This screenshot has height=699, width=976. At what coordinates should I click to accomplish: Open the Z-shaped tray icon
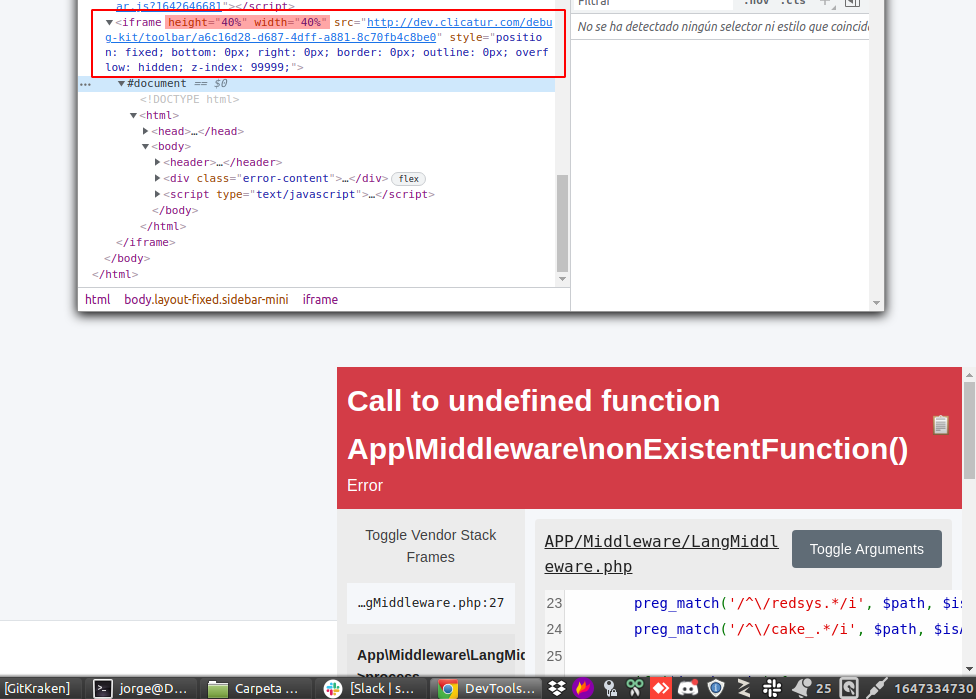tap(744, 688)
